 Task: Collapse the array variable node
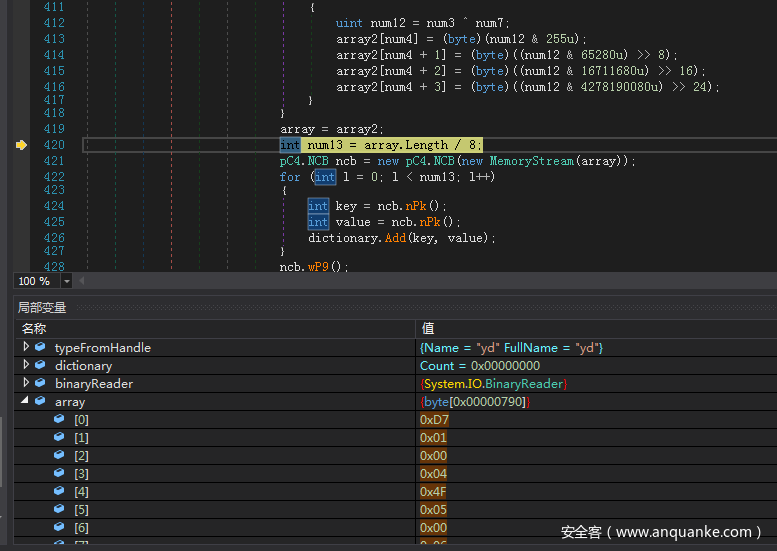[26, 401]
